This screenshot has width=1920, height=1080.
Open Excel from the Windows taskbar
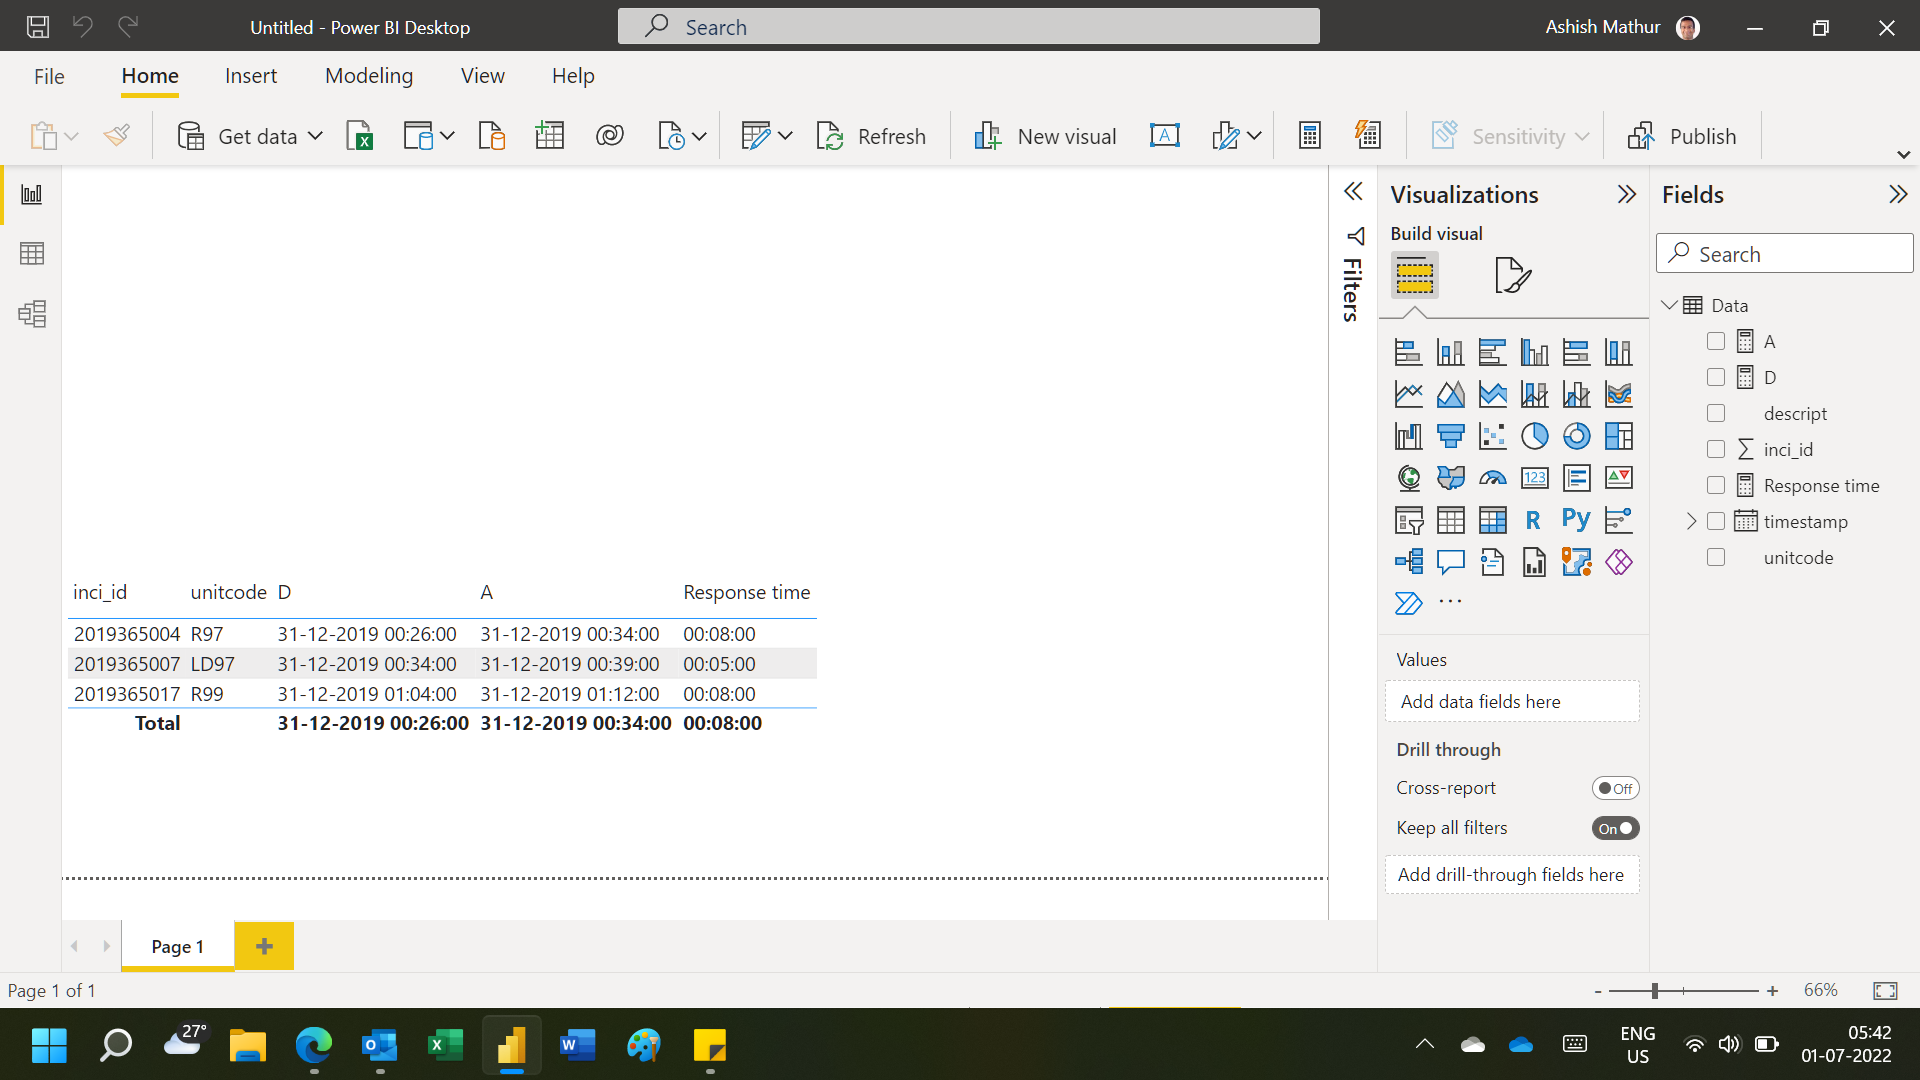pyautogui.click(x=445, y=1045)
